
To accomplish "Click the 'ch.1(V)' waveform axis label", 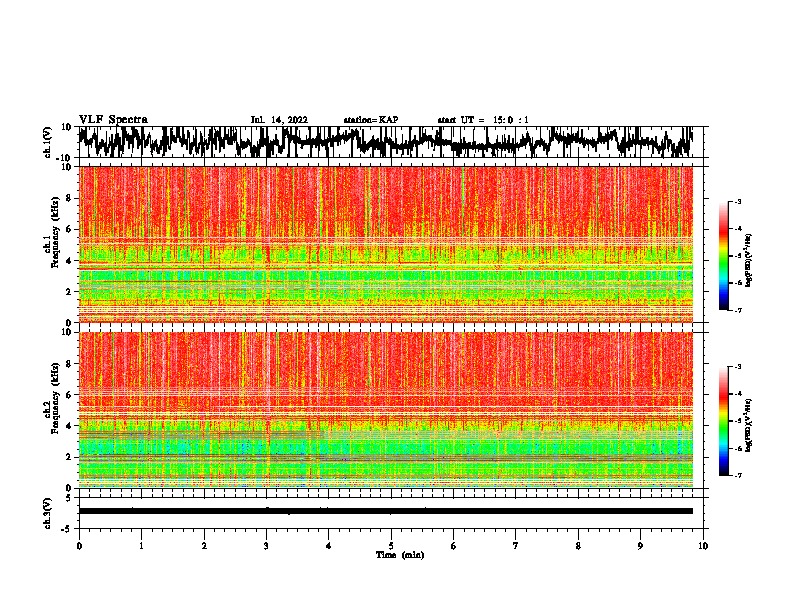I will tap(48, 142).
